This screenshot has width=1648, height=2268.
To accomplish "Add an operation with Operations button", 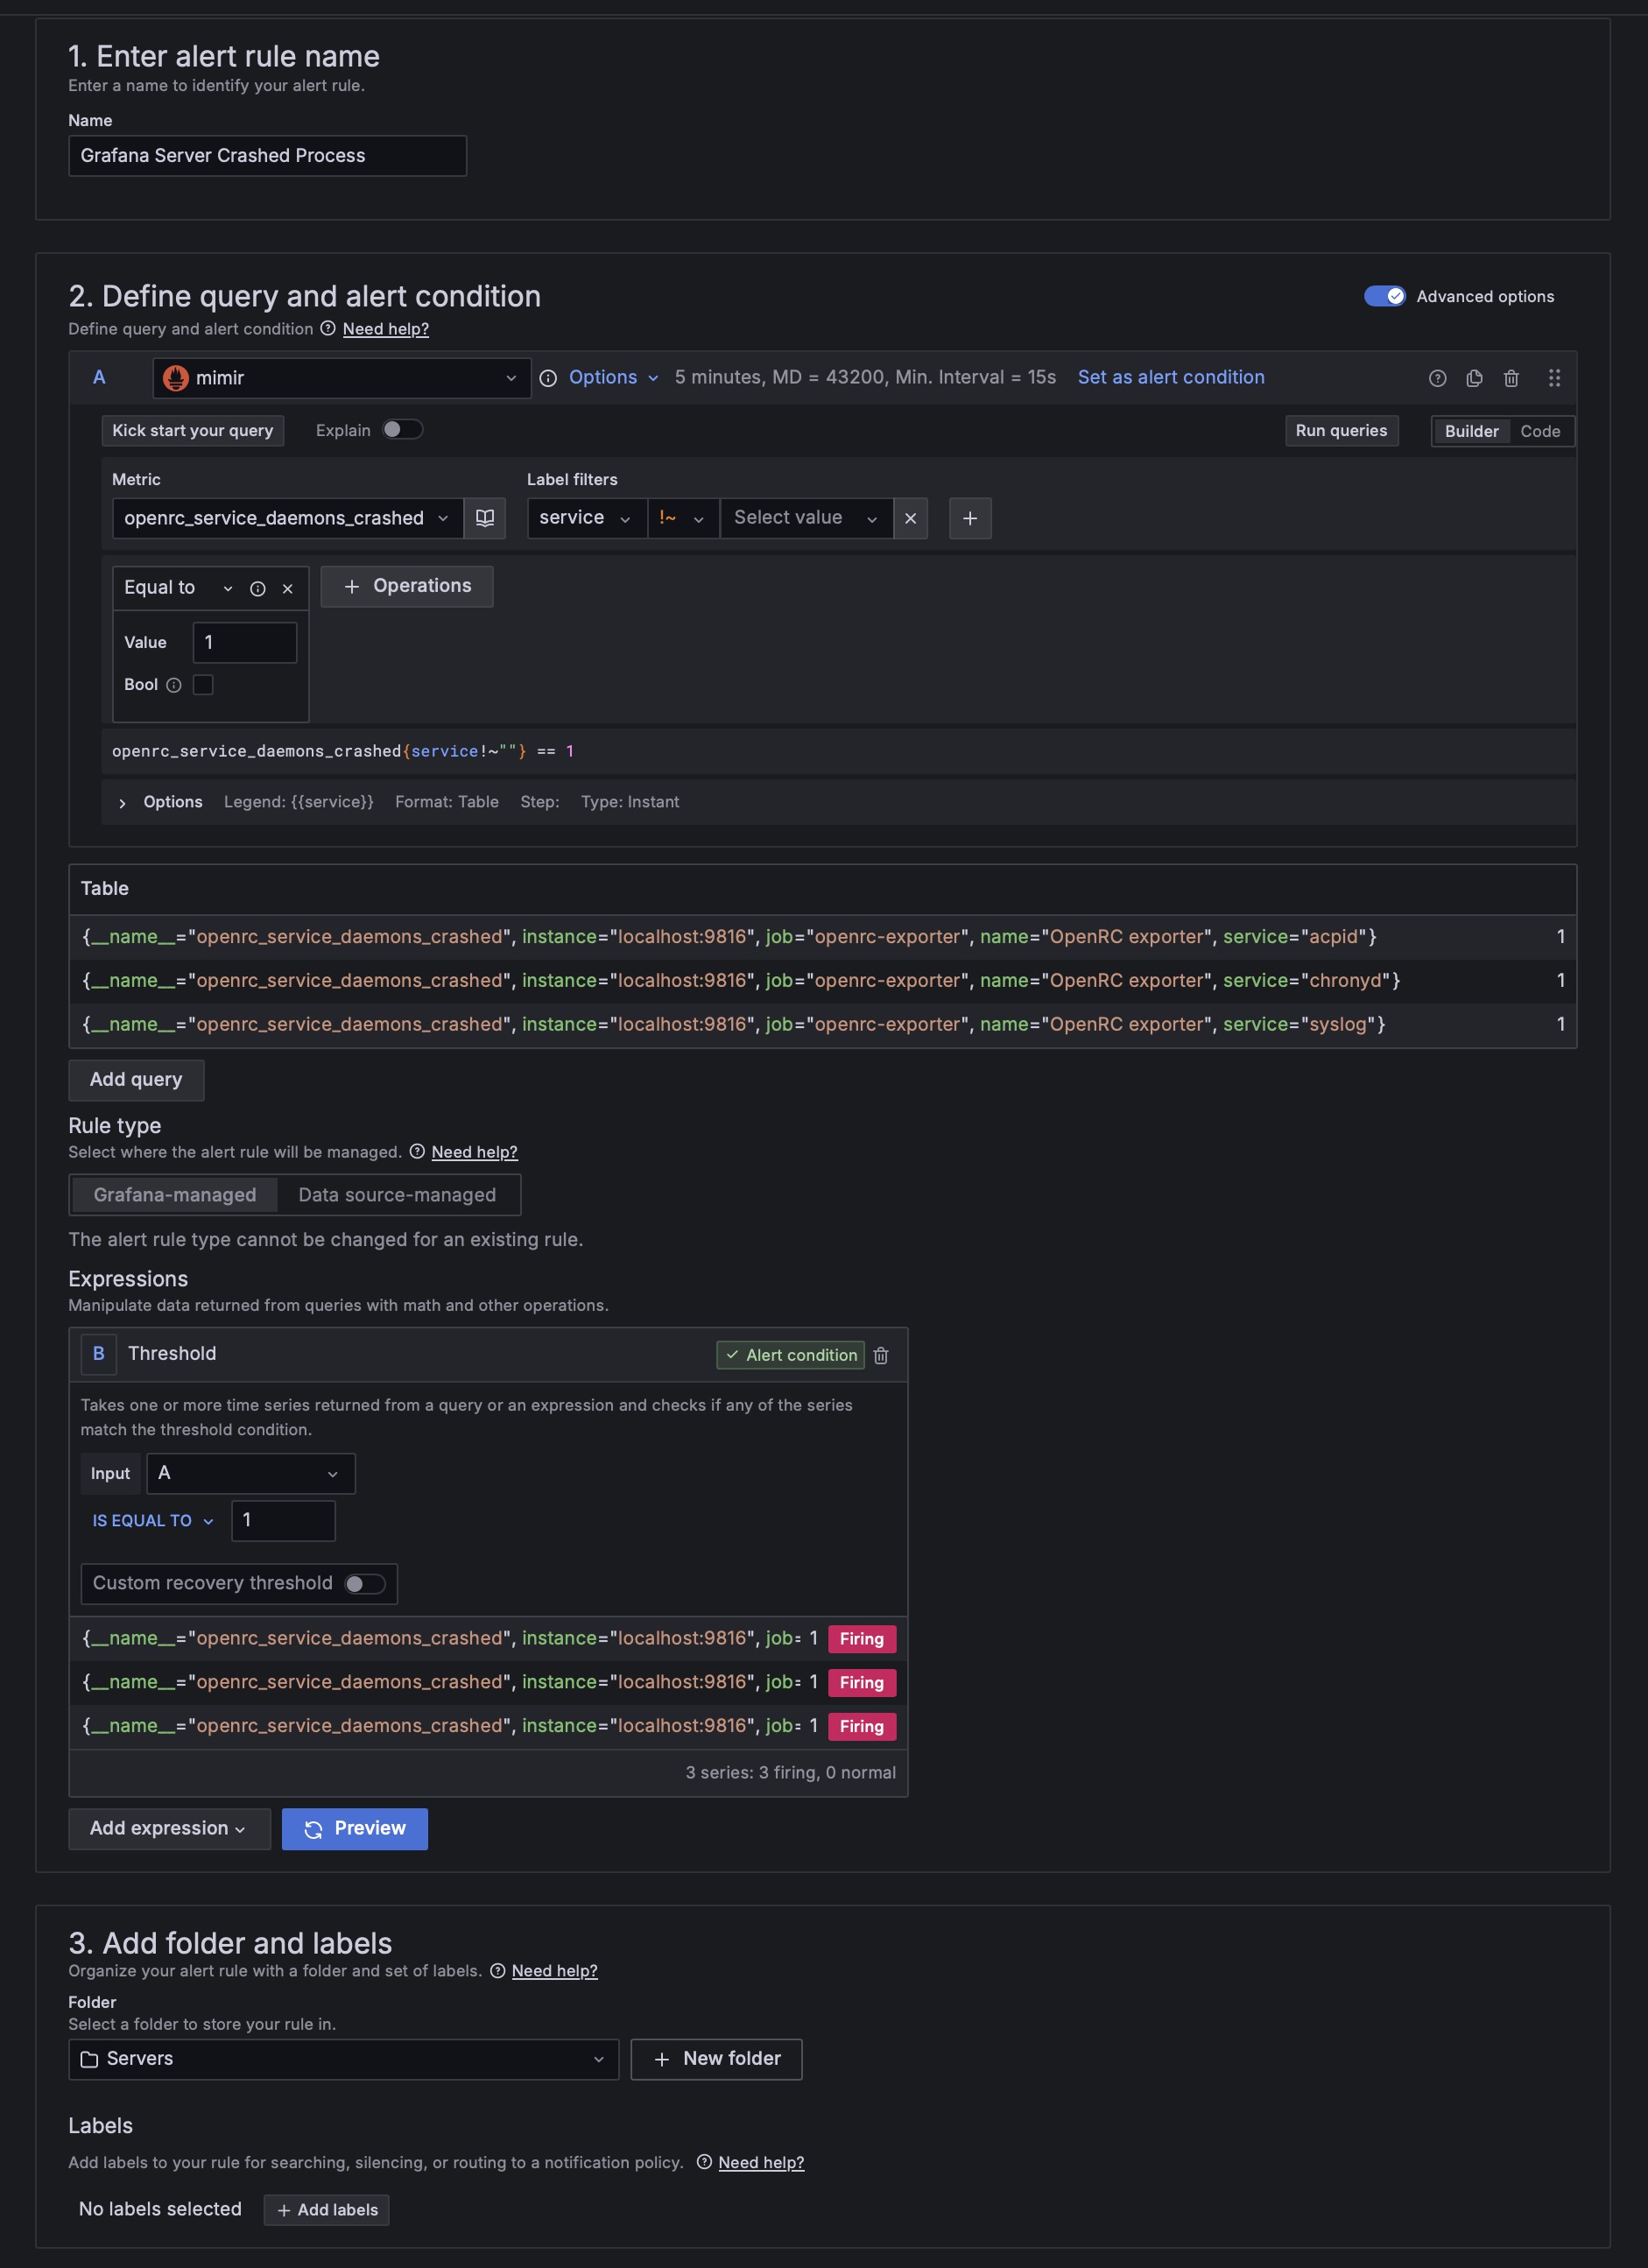I will click(407, 586).
